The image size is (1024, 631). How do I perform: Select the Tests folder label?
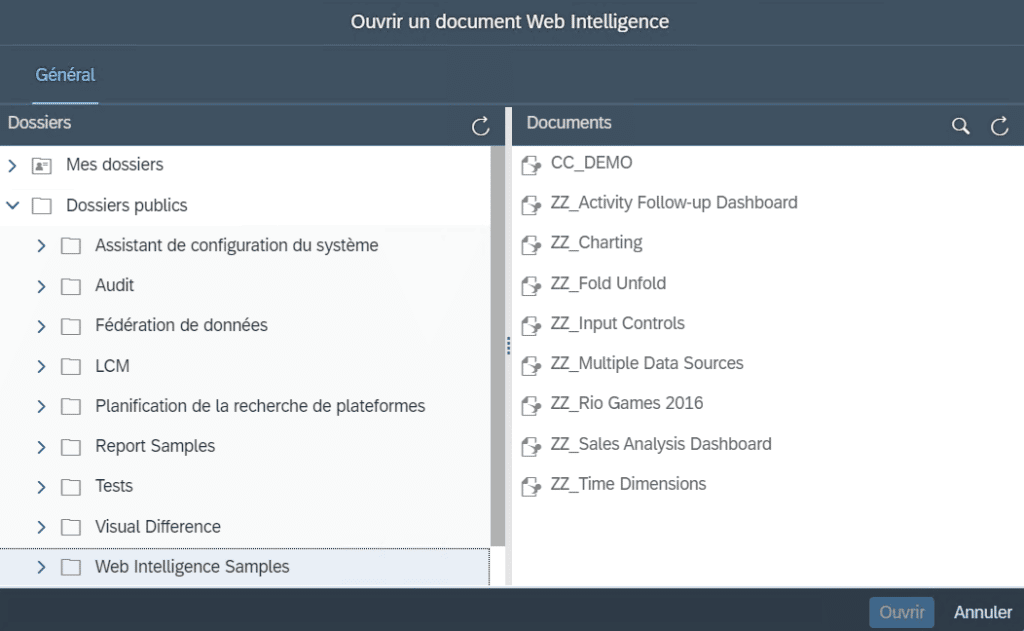[x=114, y=486]
